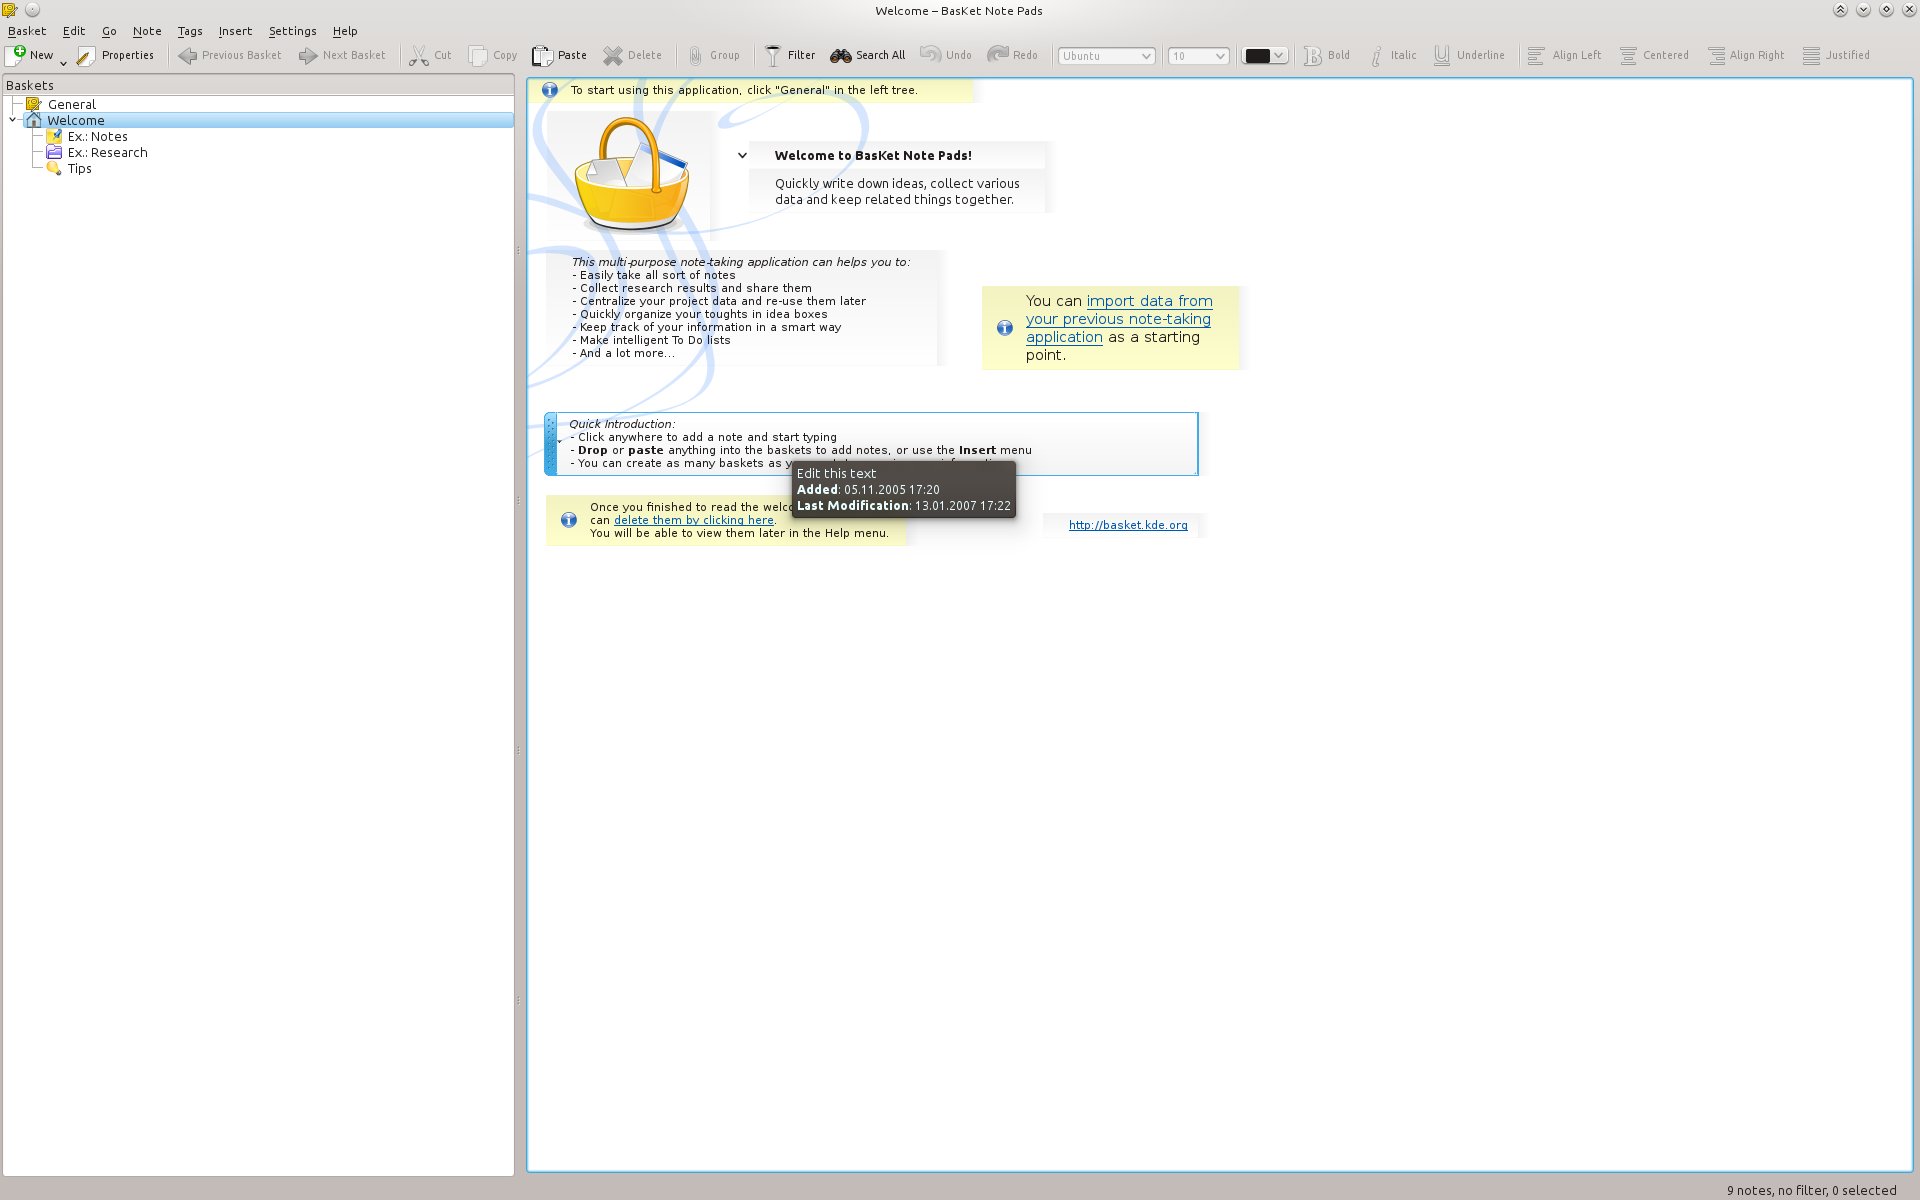Open the Insert menu
The width and height of the screenshot is (1920, 1200).
tap(235, 31)
